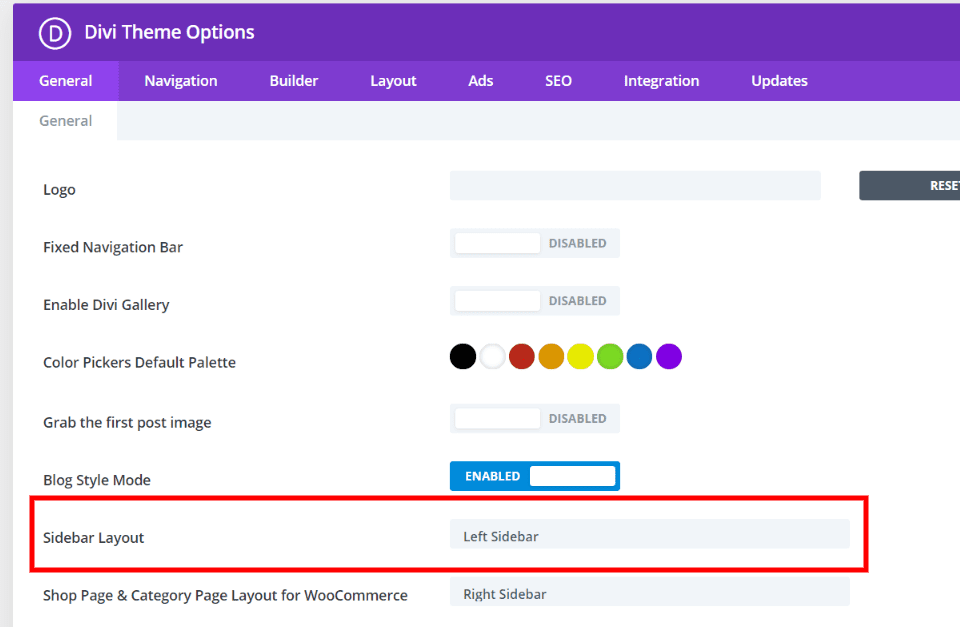Switch to the Navigation tab

point(181,81)
